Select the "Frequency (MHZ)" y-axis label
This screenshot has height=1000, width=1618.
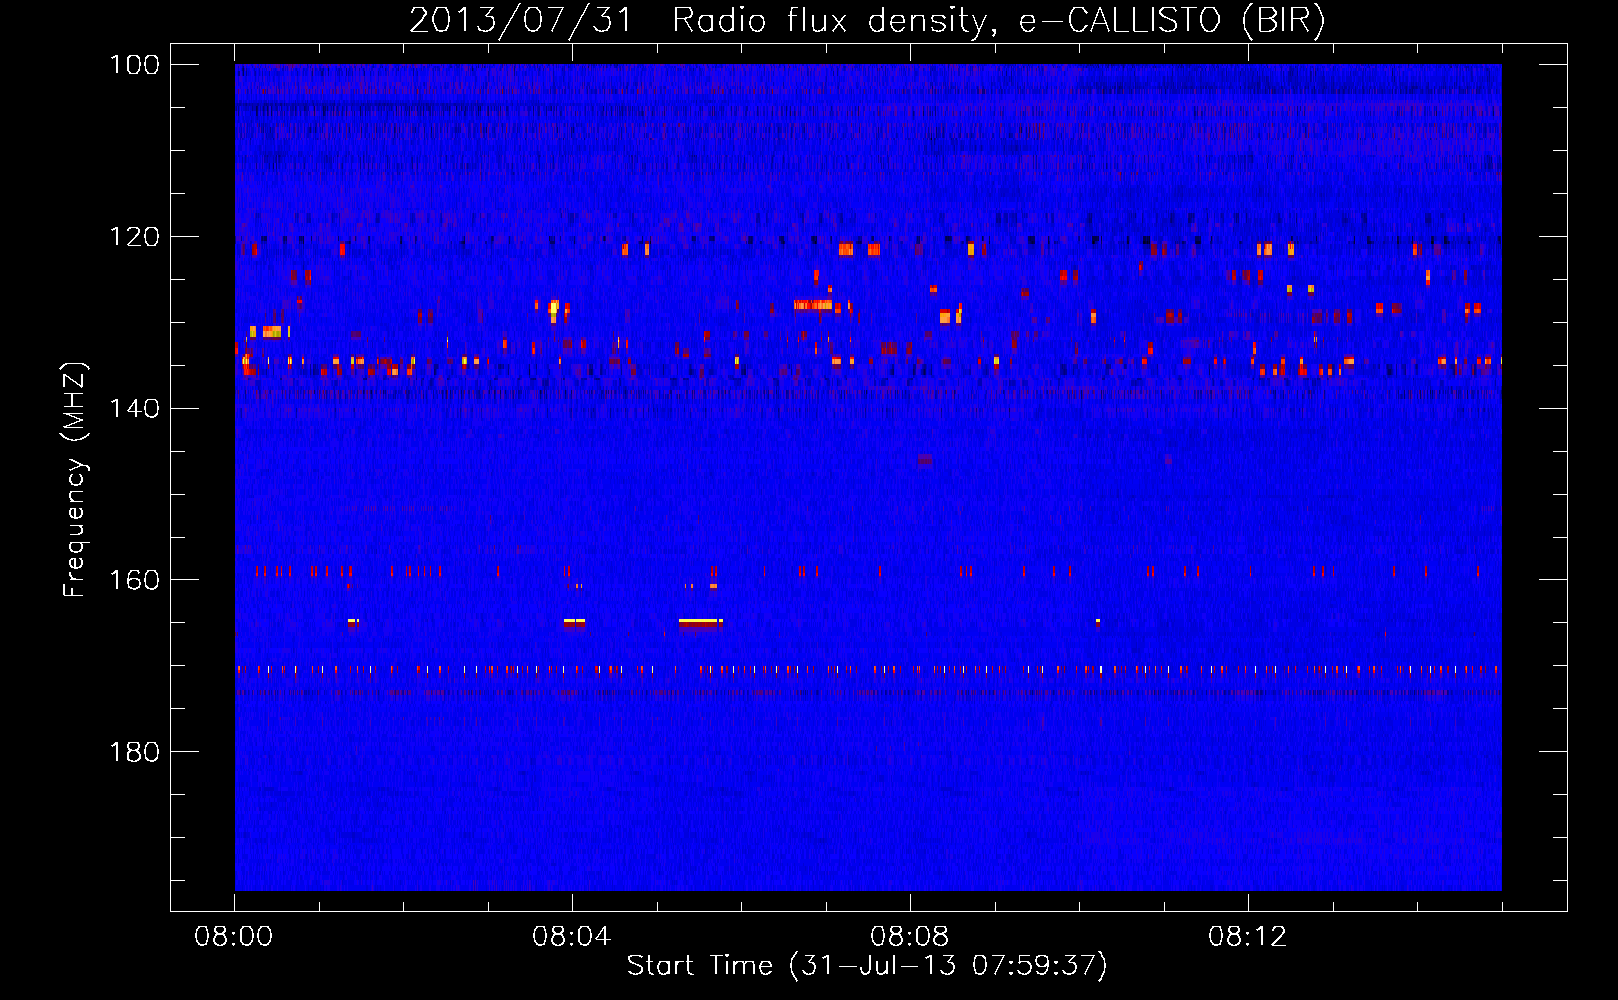pyautogui.click(x=75, y=480)
